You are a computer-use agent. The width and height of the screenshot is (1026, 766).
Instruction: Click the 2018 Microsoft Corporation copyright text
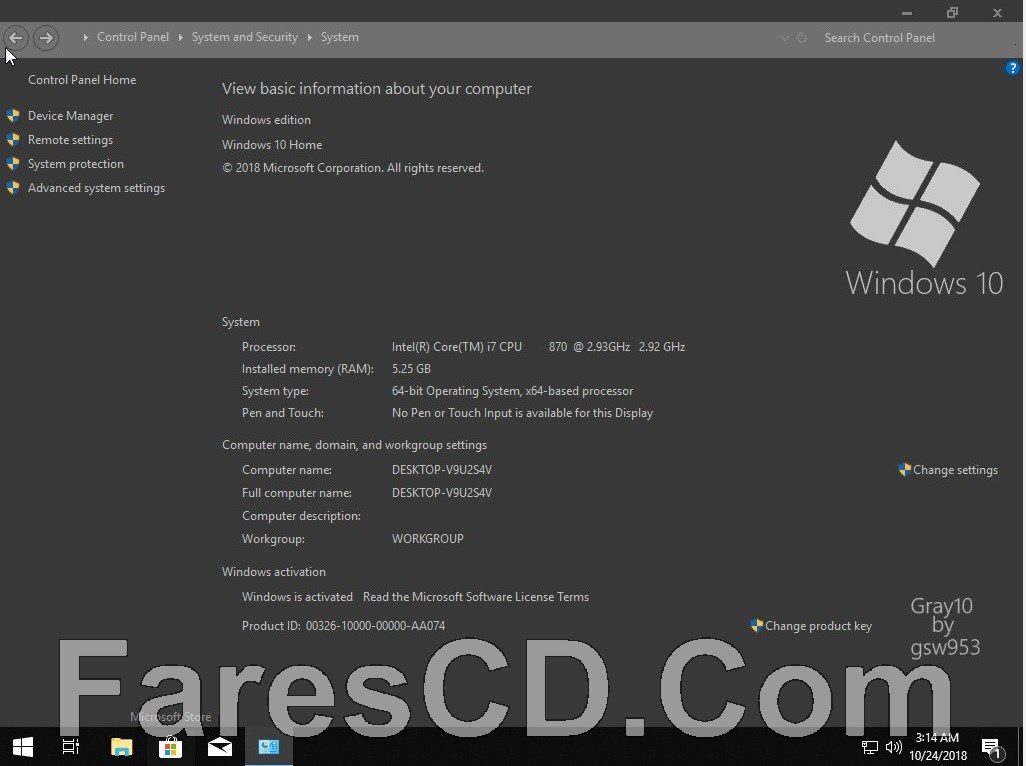point(353,168)
